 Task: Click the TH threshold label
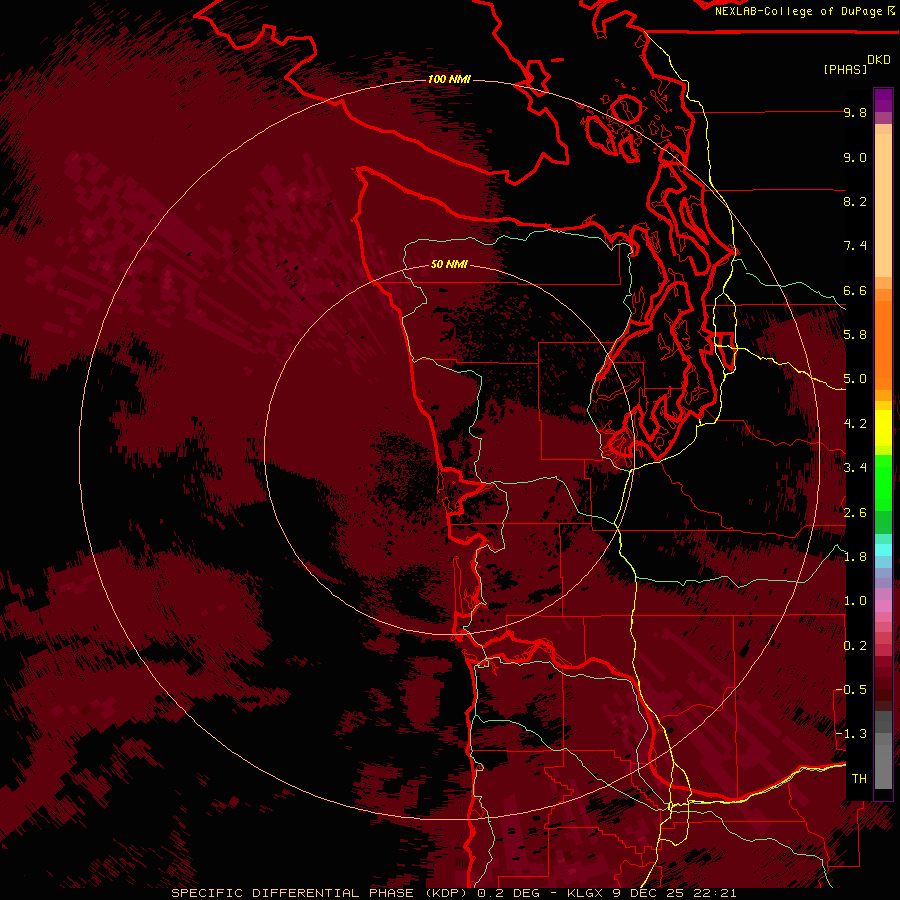pyautogui.click(x=859, y=779)
